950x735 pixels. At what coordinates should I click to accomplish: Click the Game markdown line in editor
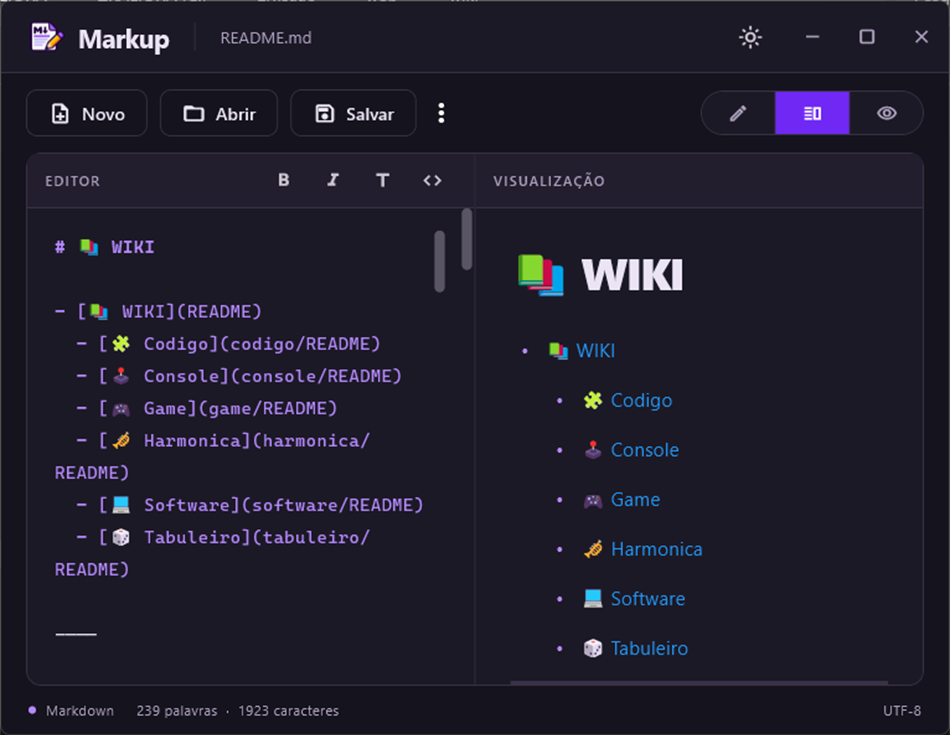pyautogui.click(x=207, y=408)
